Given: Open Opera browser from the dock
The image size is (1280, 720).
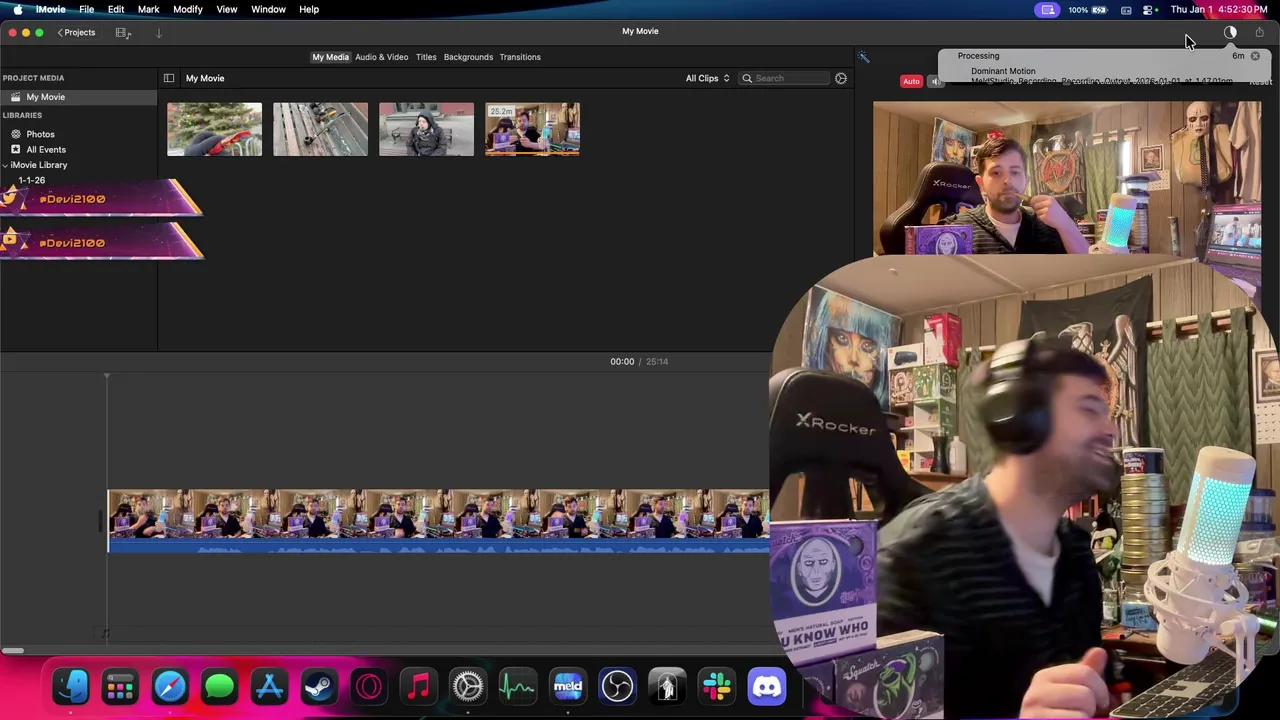Looking at the screenshot, I should (369, 687).
